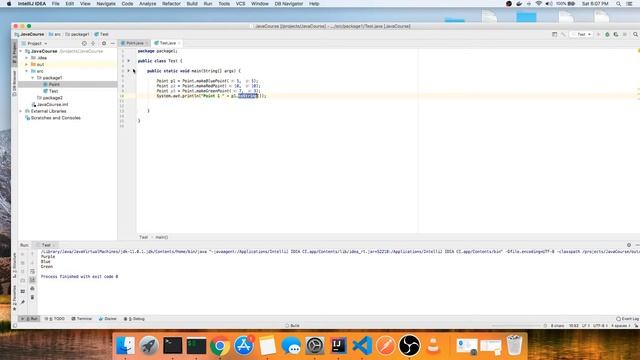Screen dimensions: 640x360
Task: Rerun Test in Run panel
Action: click(x=22, y=254)
